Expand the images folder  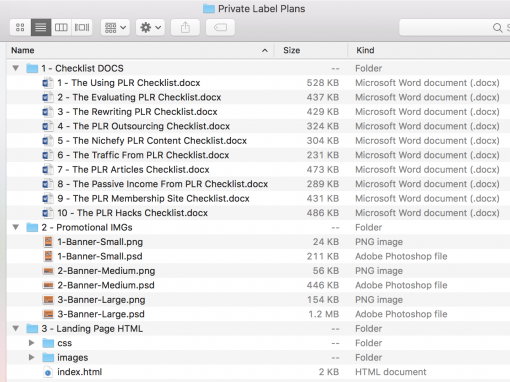point(32,357)
